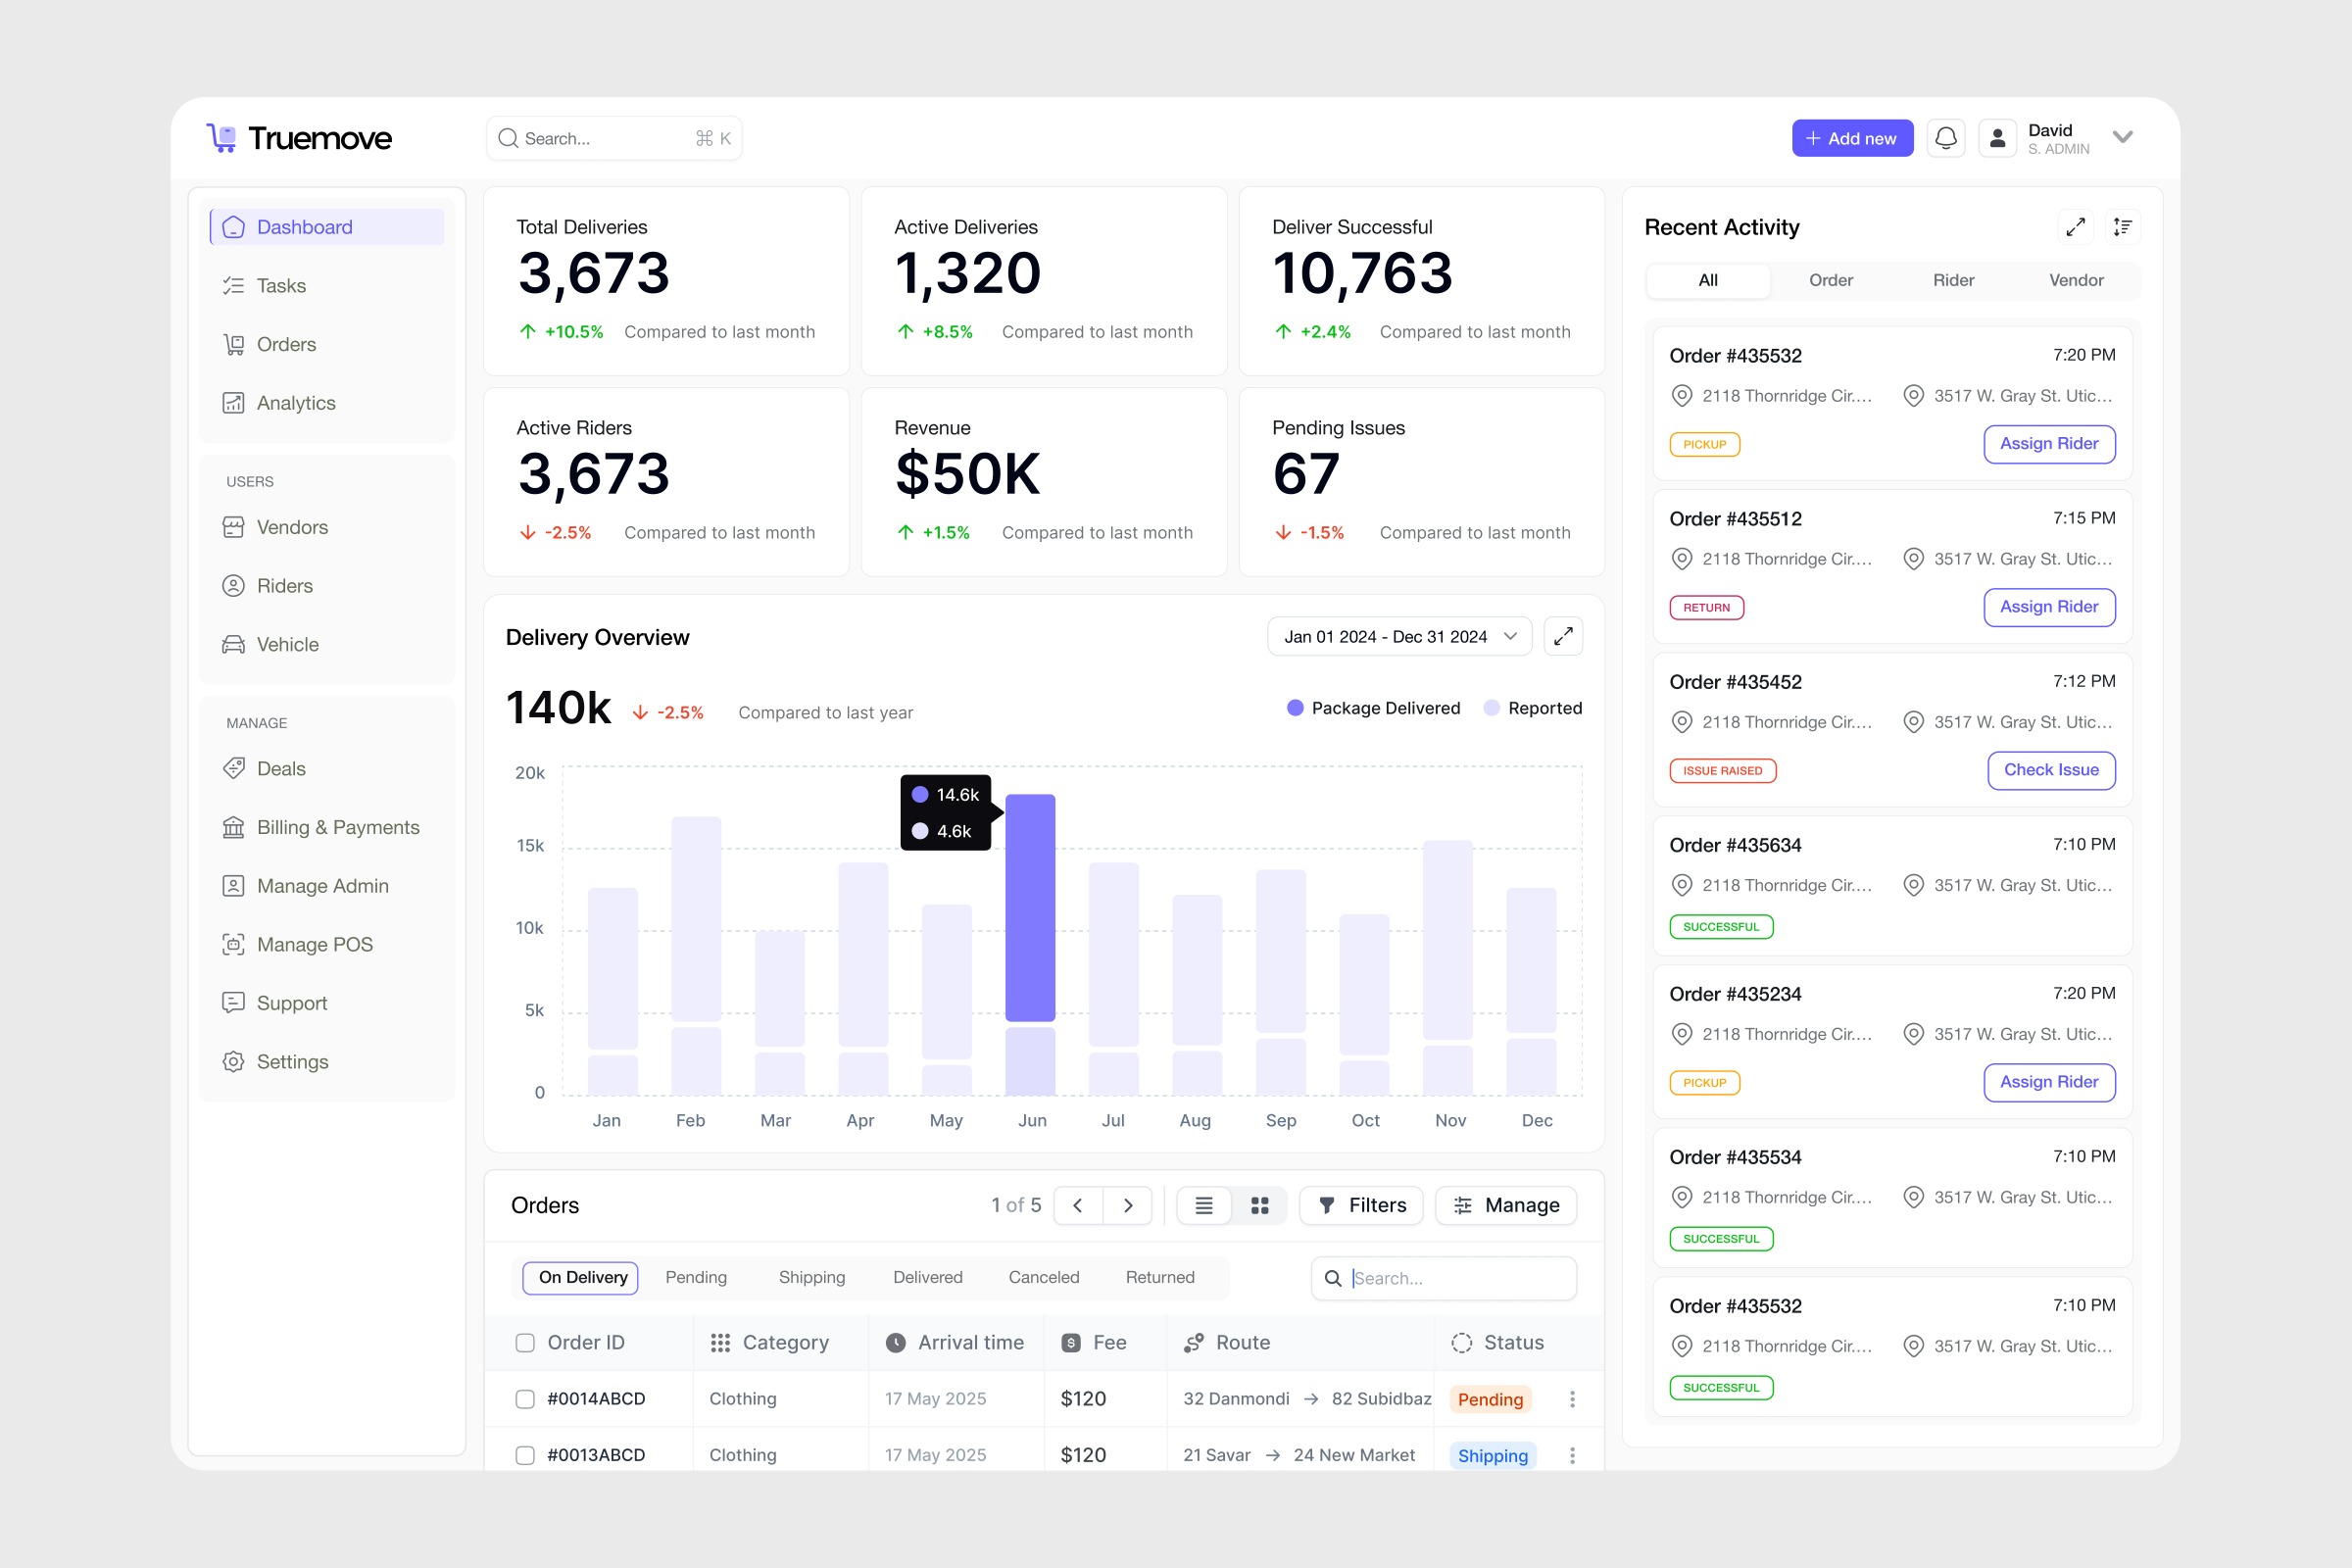Switch Orders to list view
The width and height of the screenshot is (2352, 1568).
[x=1204, y=1205]
